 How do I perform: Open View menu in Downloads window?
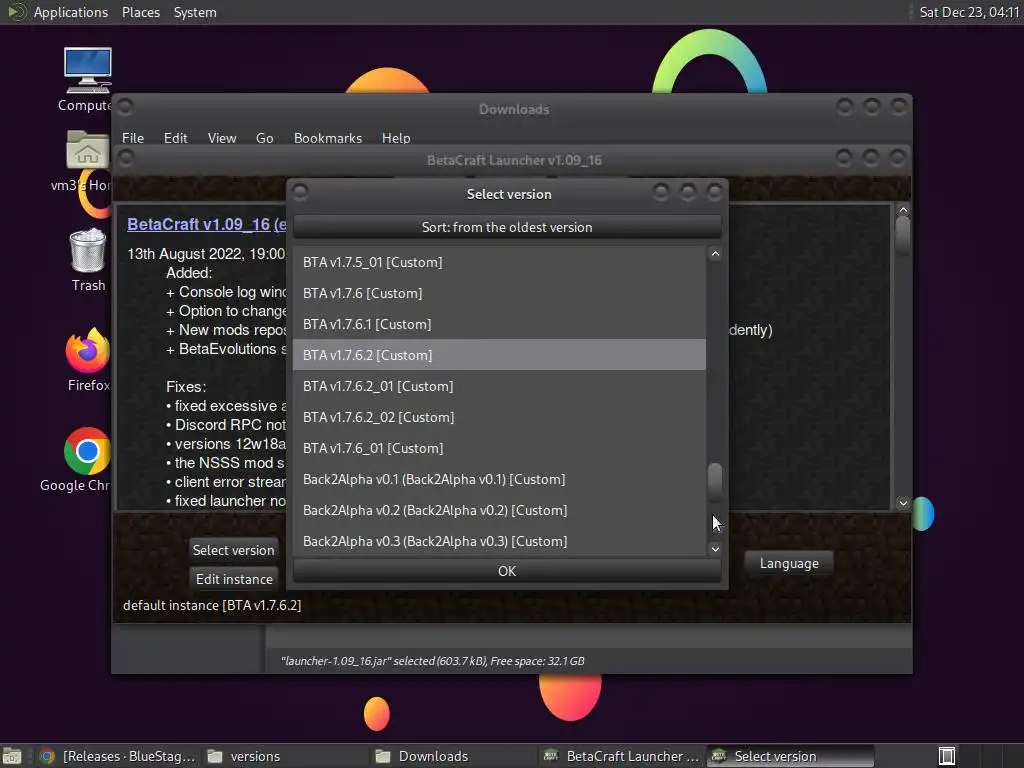click(x=221, y=138)
